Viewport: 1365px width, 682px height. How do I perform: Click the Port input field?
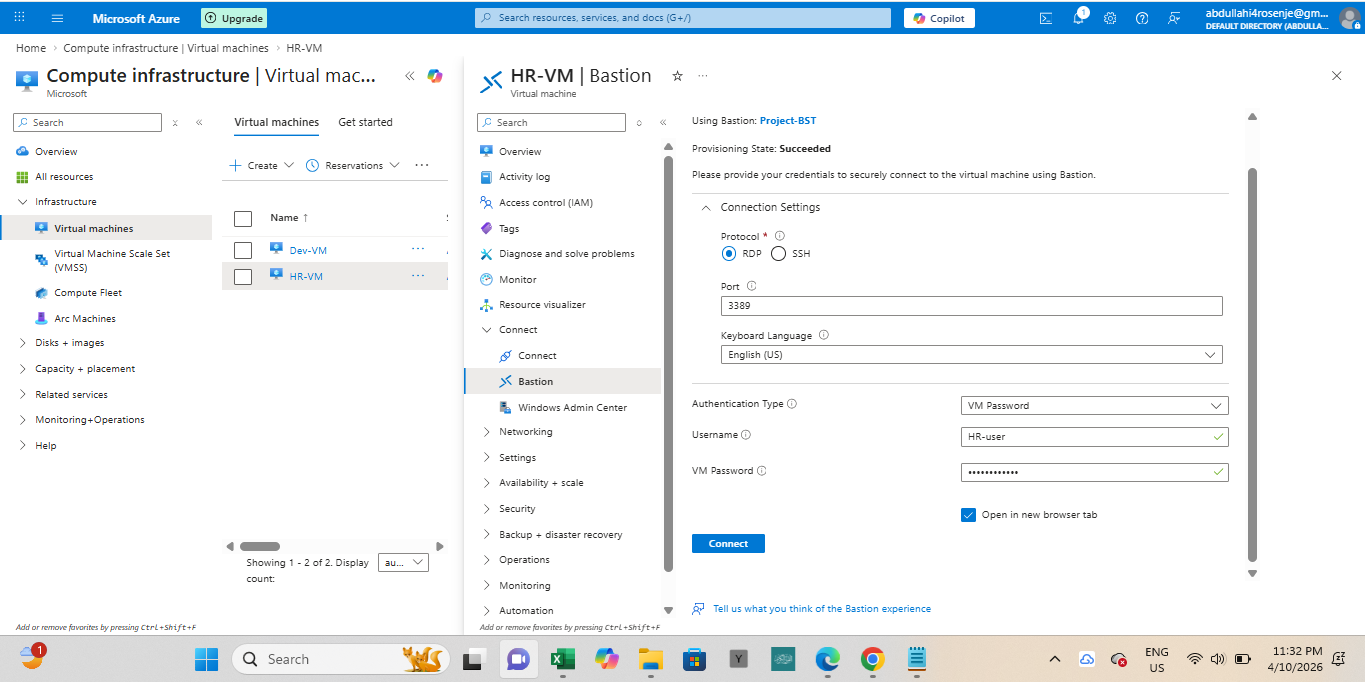point(971,306)
